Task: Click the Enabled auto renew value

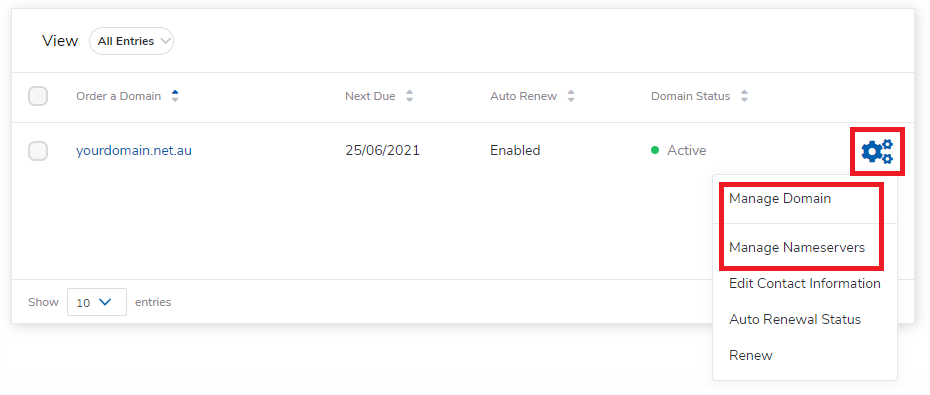Action: tap(515, 151)
